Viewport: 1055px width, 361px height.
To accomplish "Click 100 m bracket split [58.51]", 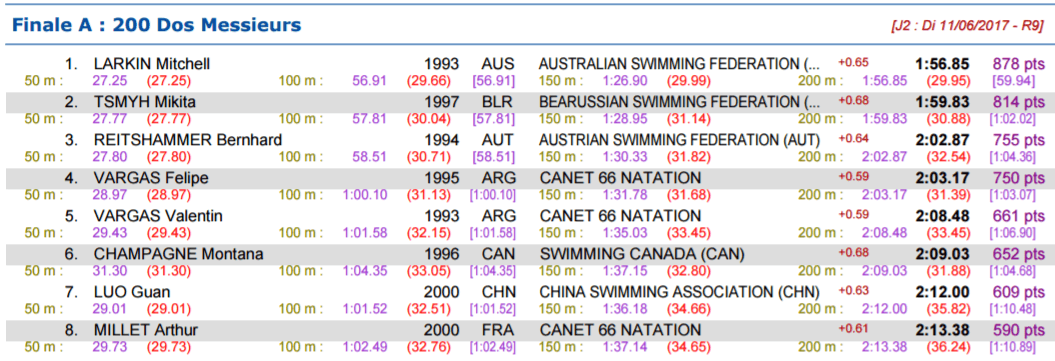I will [x=493, y=157].
